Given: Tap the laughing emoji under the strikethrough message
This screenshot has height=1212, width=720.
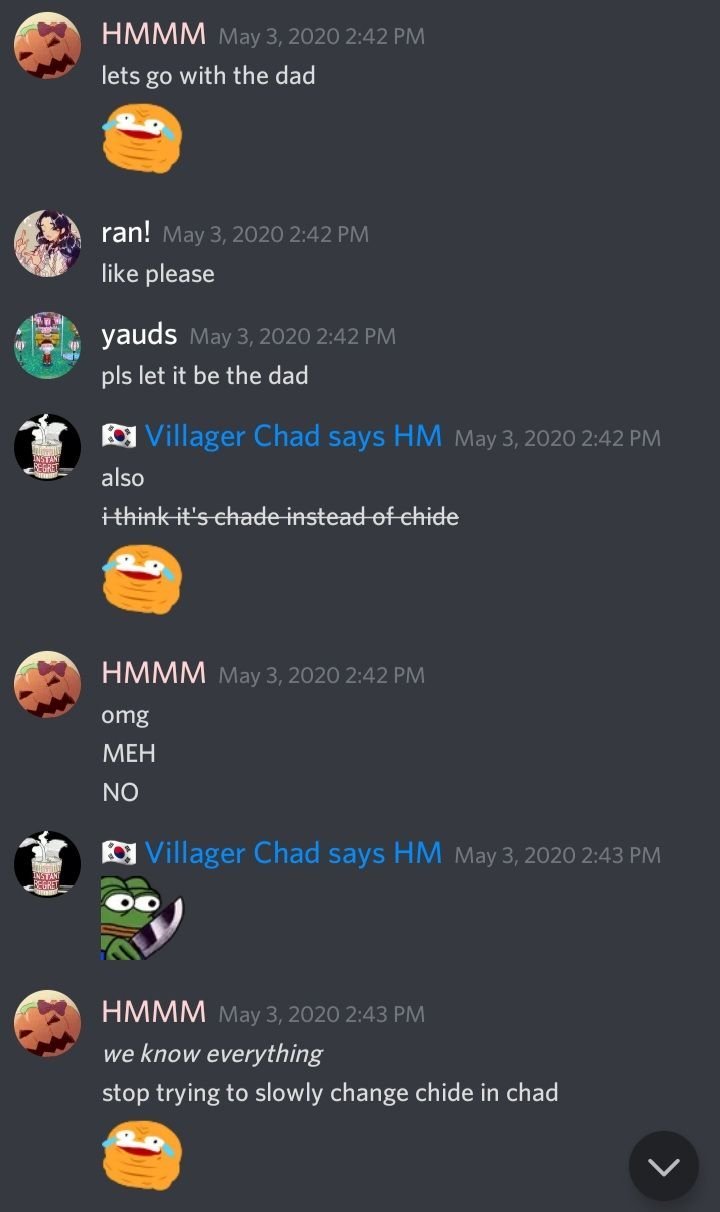Looking at the screenshot, I should point(142,579).
